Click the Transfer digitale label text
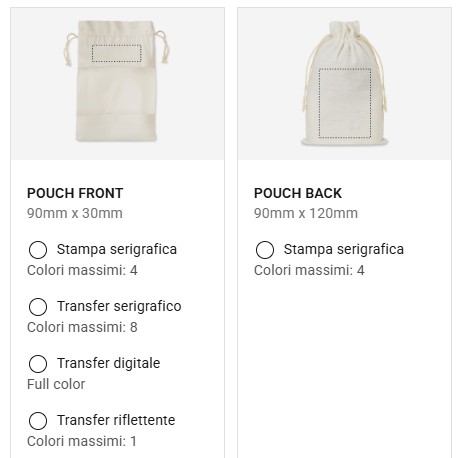Screen dimensions: 460x458 [x=108, y=363]
